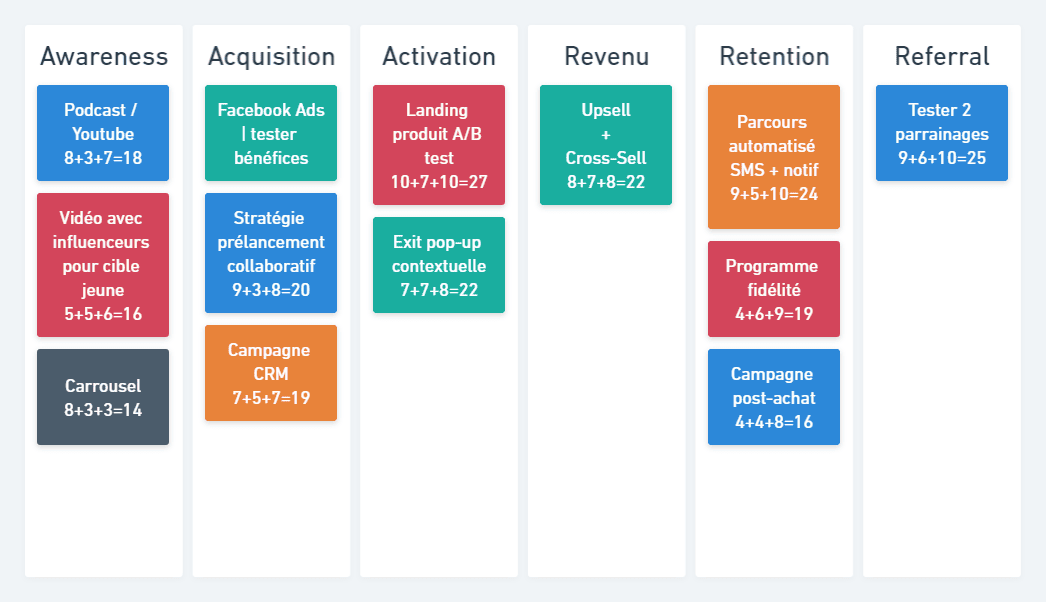Open the Facebook Ads tester bénéfices card

[x=271, y=133]
